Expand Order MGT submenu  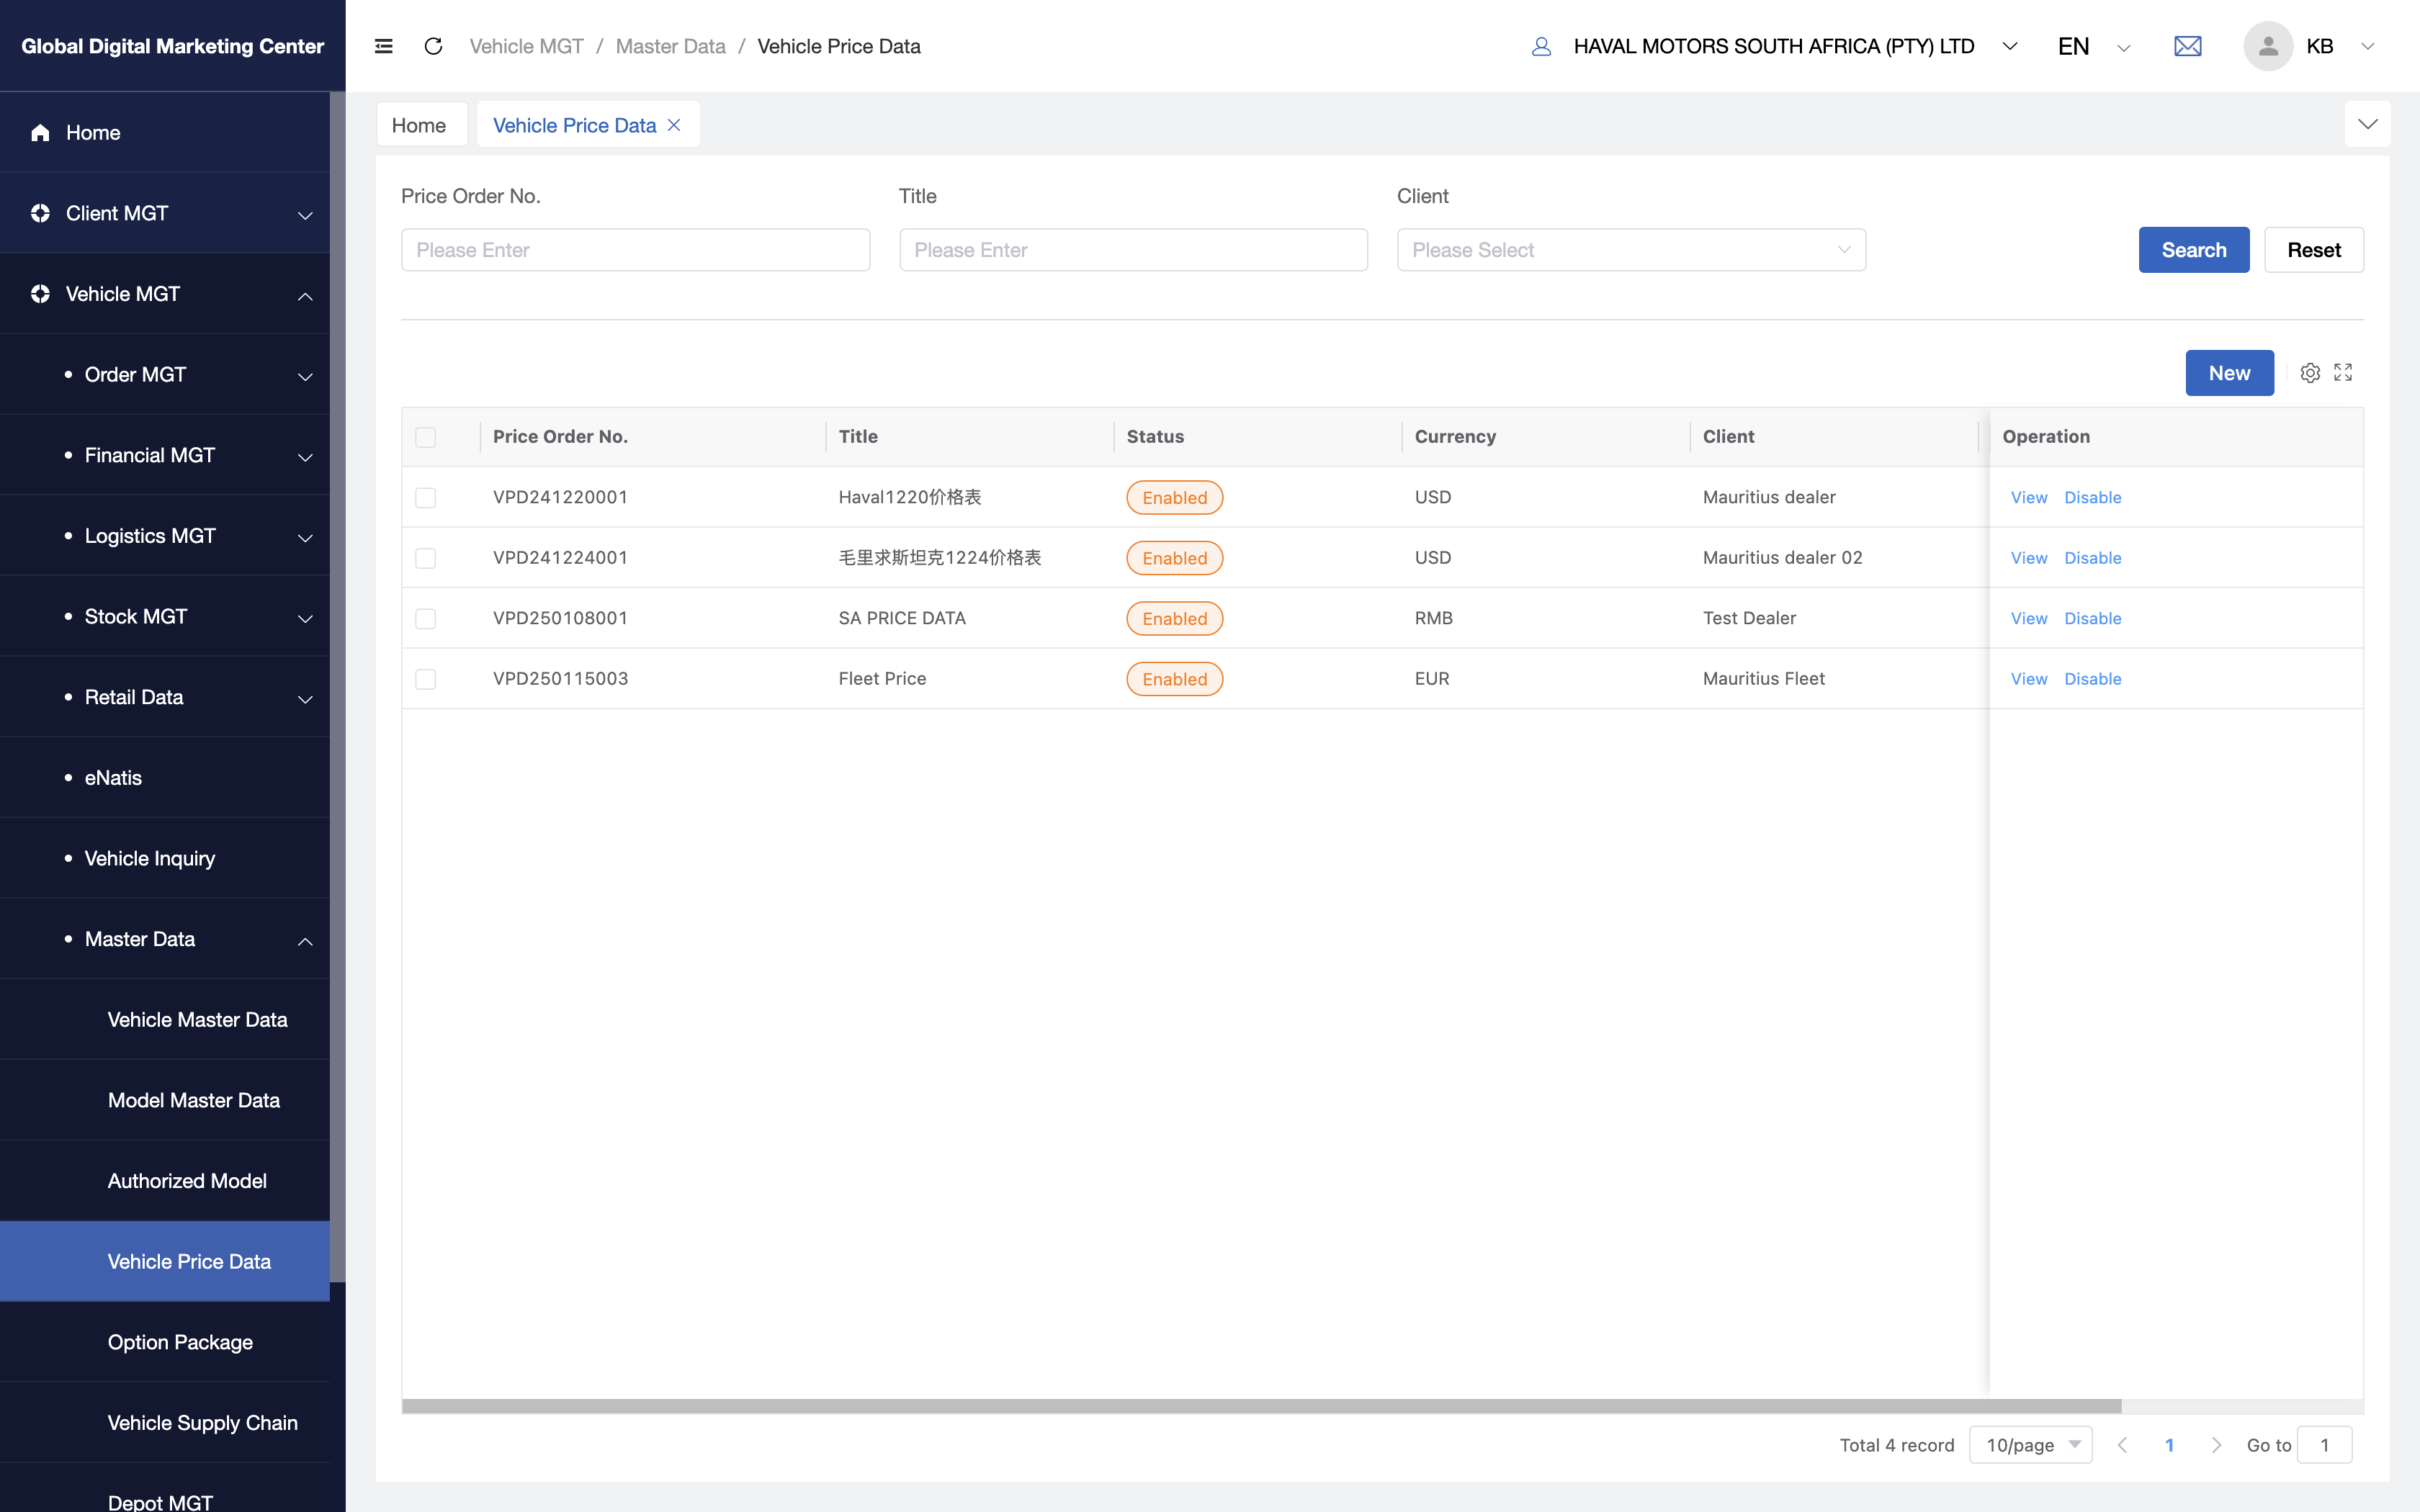point(305,376)
